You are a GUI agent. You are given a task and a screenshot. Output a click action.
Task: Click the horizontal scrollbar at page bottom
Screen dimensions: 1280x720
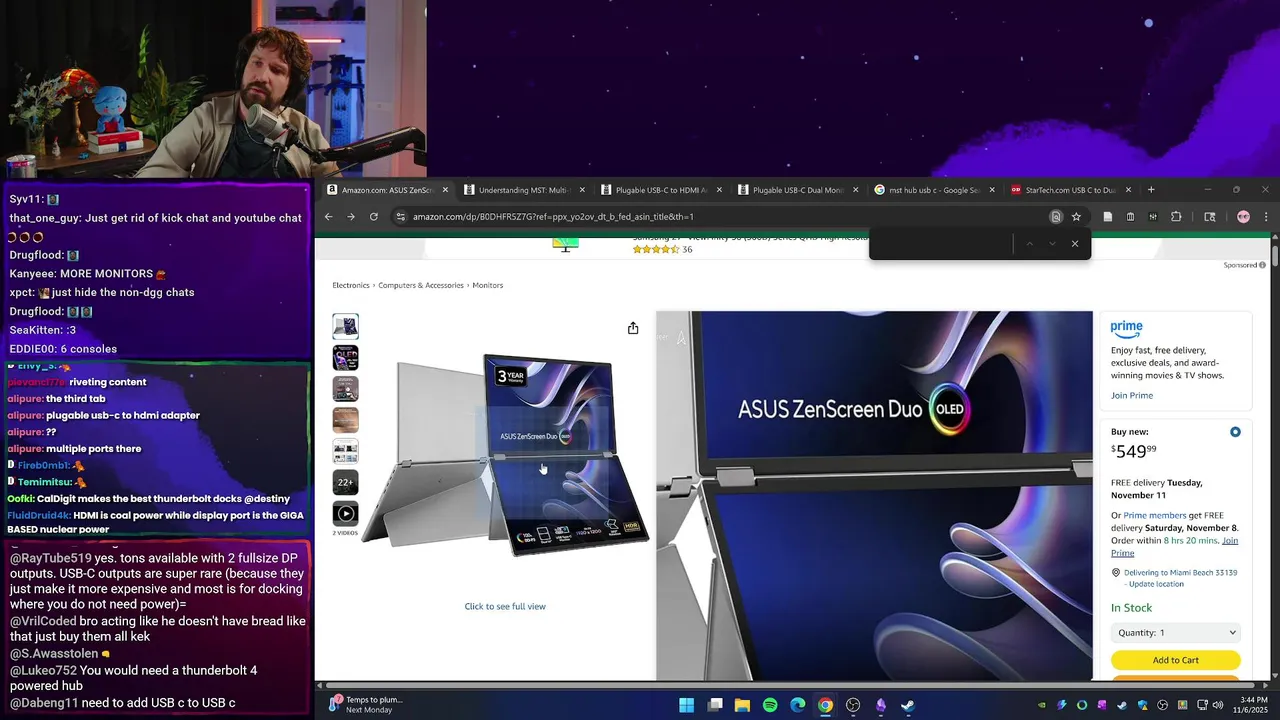tap(790, 685)
